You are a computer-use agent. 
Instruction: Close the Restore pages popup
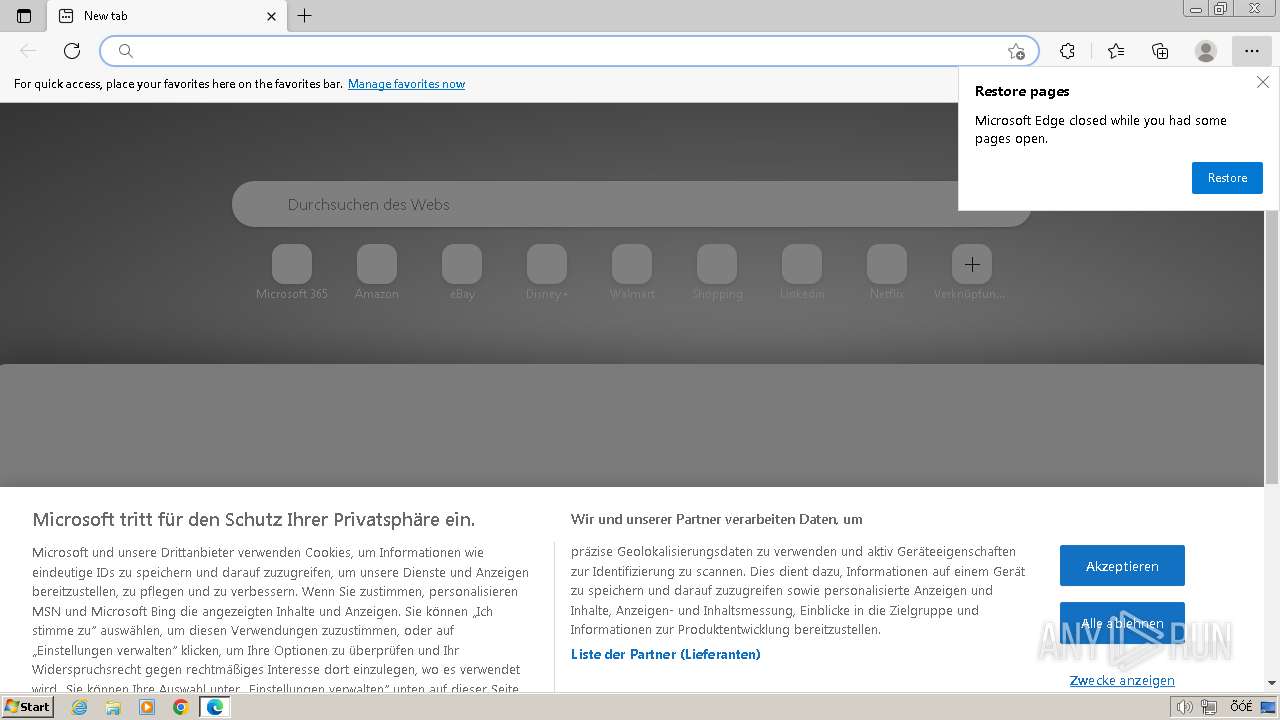point(1263,82)
